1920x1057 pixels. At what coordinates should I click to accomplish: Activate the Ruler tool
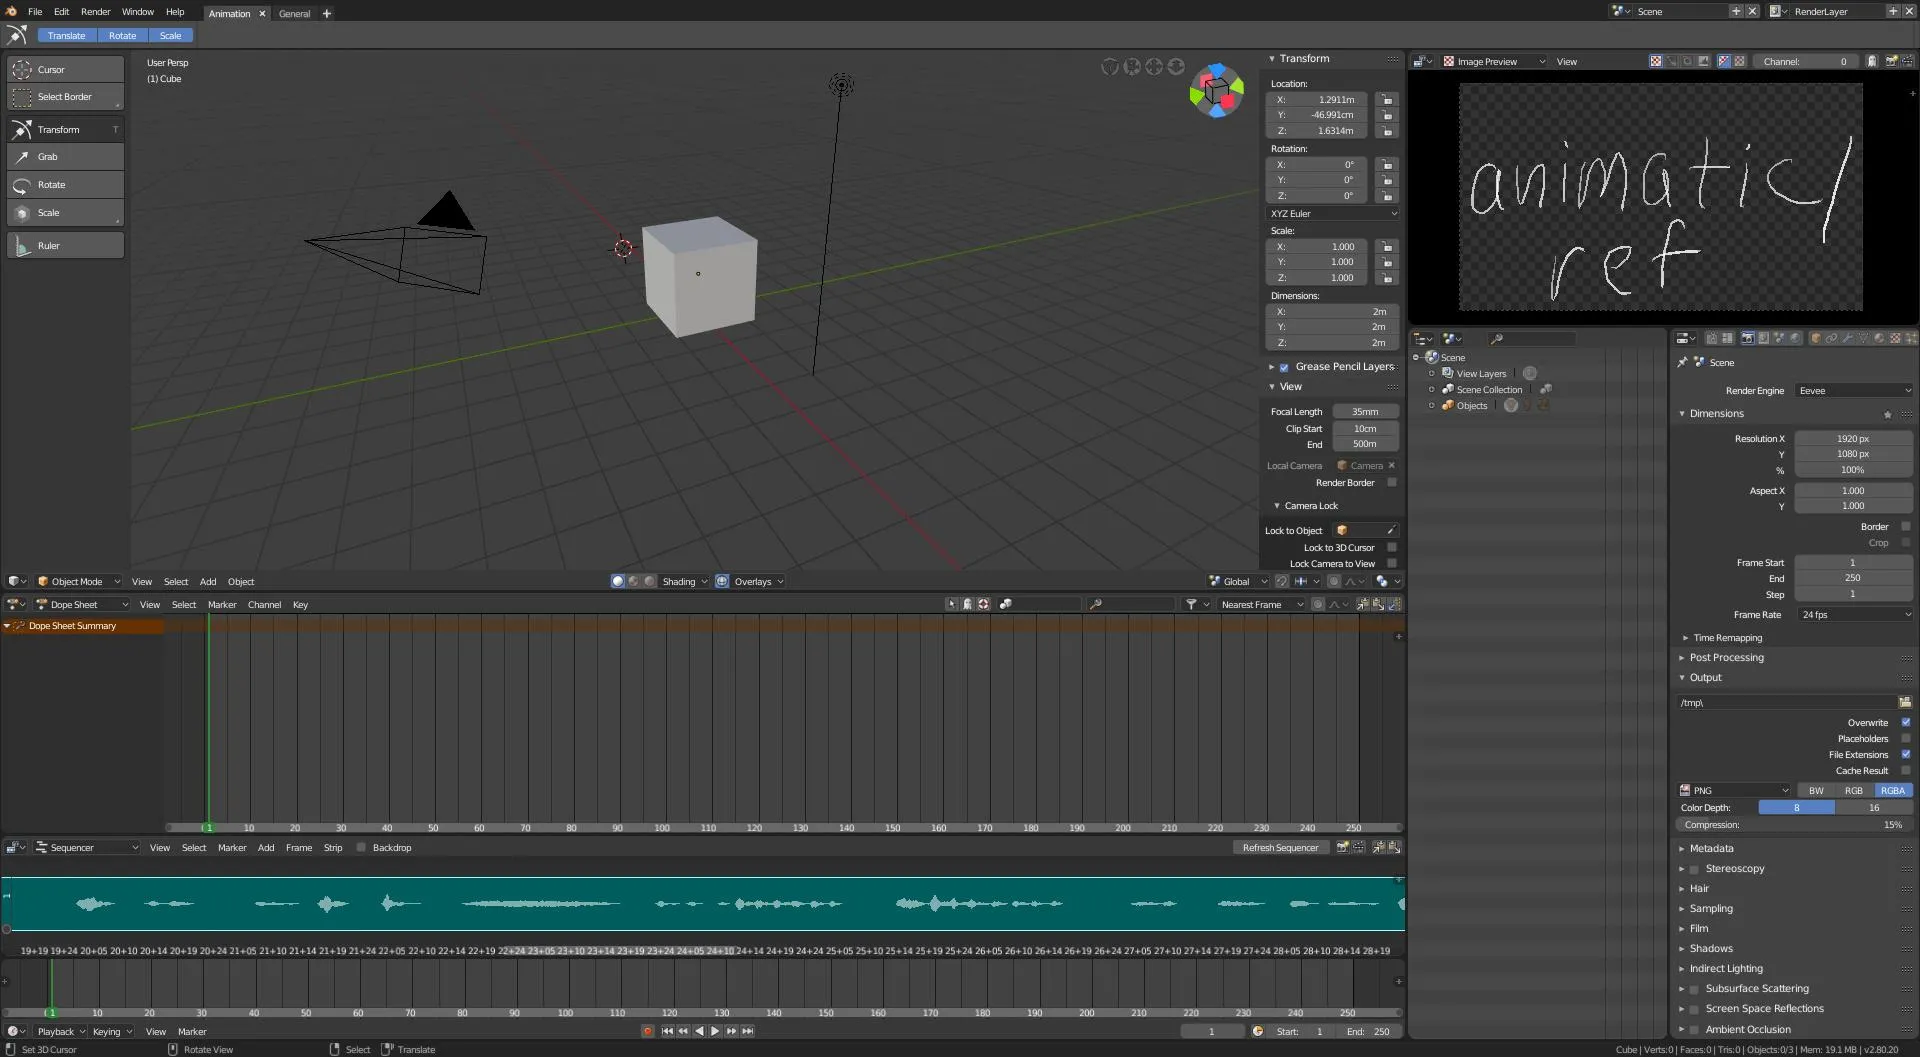pos(65,246)
